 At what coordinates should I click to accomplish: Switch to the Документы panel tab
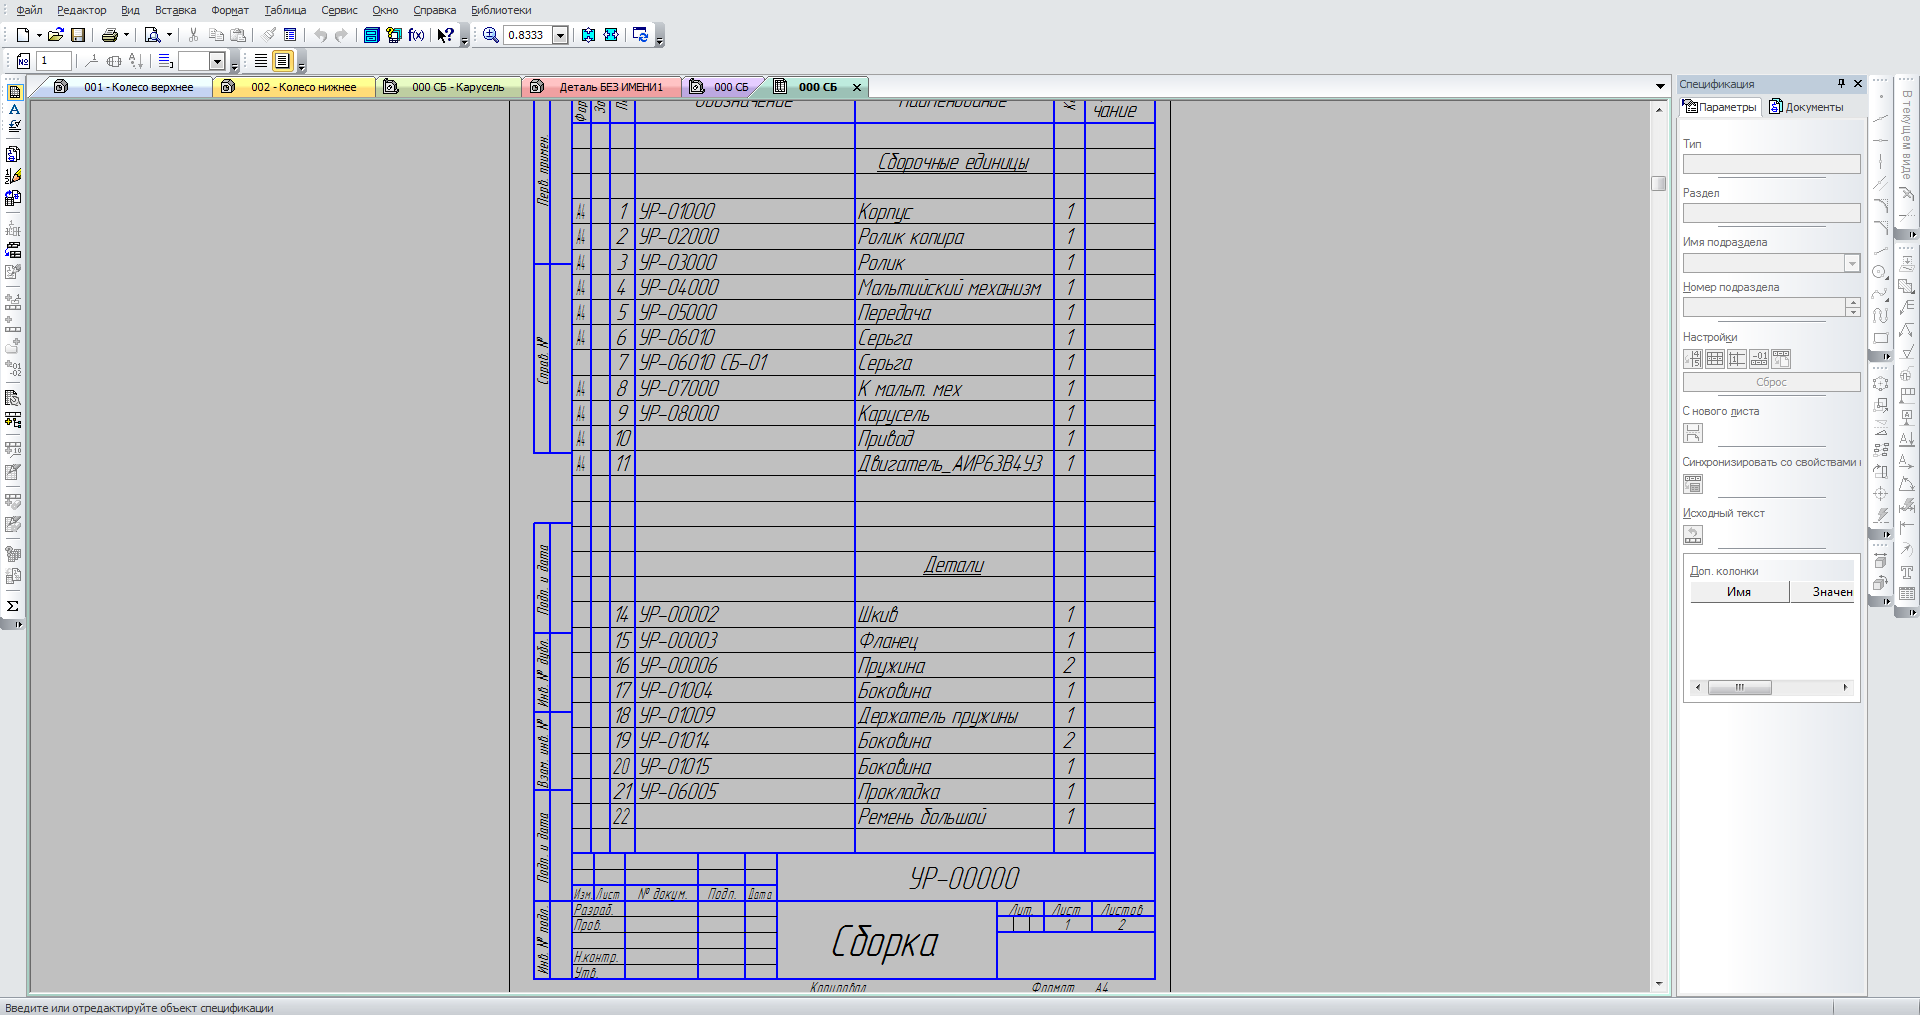tap(1806, 107)
